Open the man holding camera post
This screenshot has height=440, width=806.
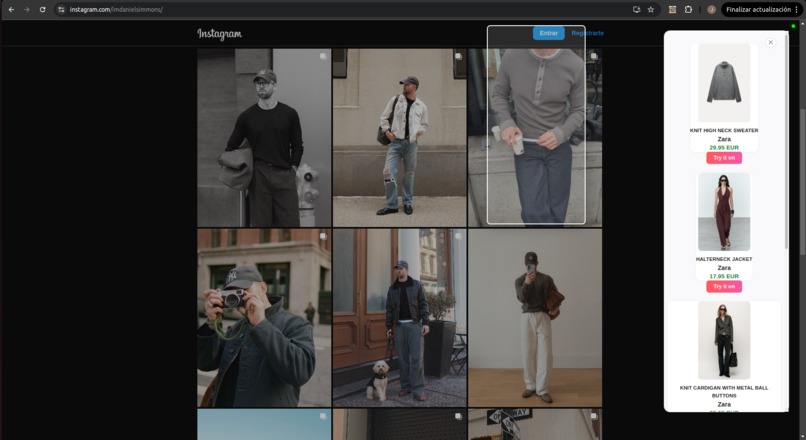(x=264, y=318)
